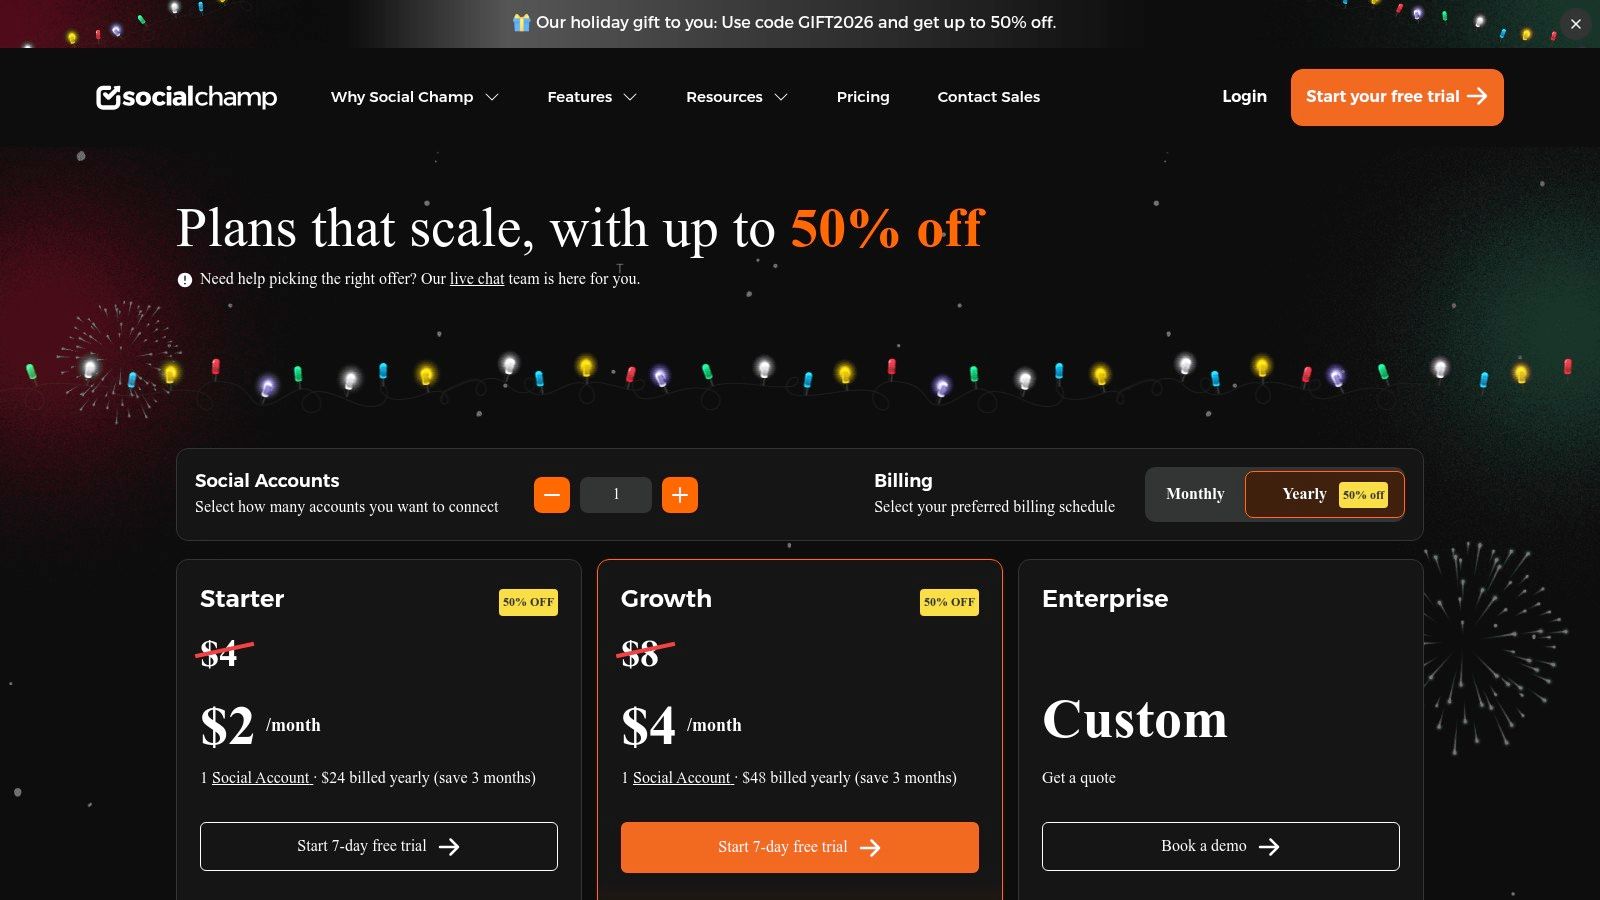Dismiss the holiday promo banner

coord(1575,24)
